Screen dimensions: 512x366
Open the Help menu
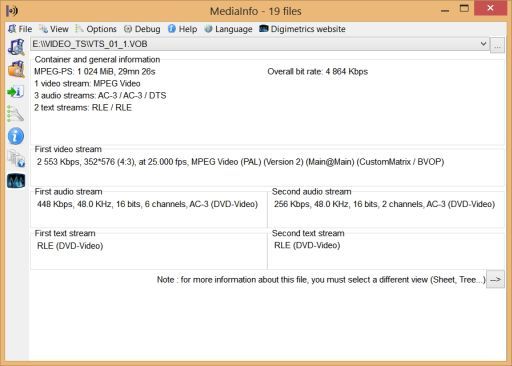pos(182,29)
